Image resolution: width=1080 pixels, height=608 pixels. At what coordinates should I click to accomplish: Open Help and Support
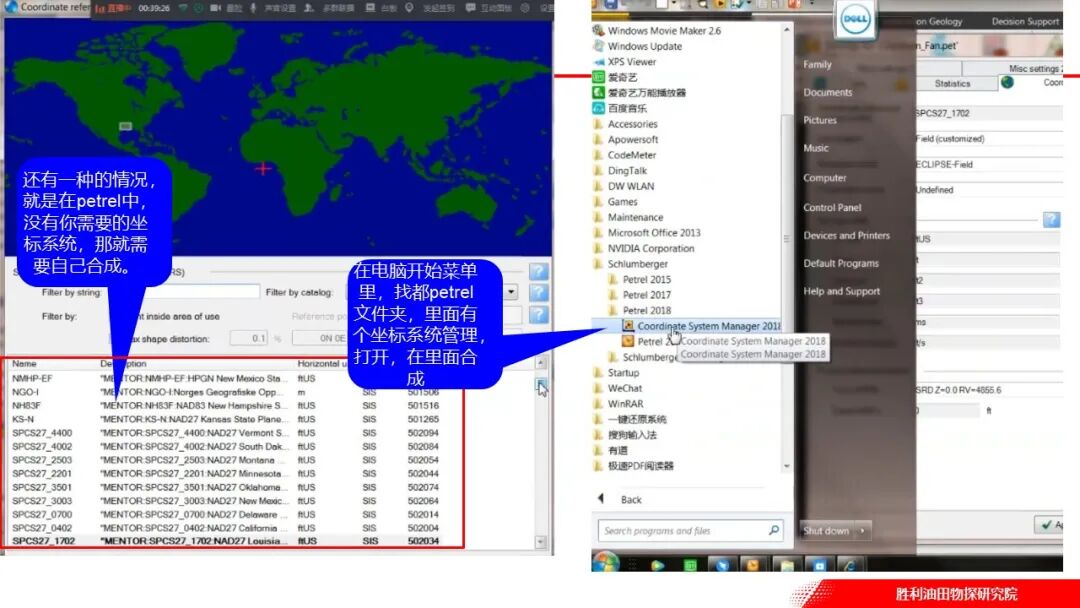coord(842,291)
